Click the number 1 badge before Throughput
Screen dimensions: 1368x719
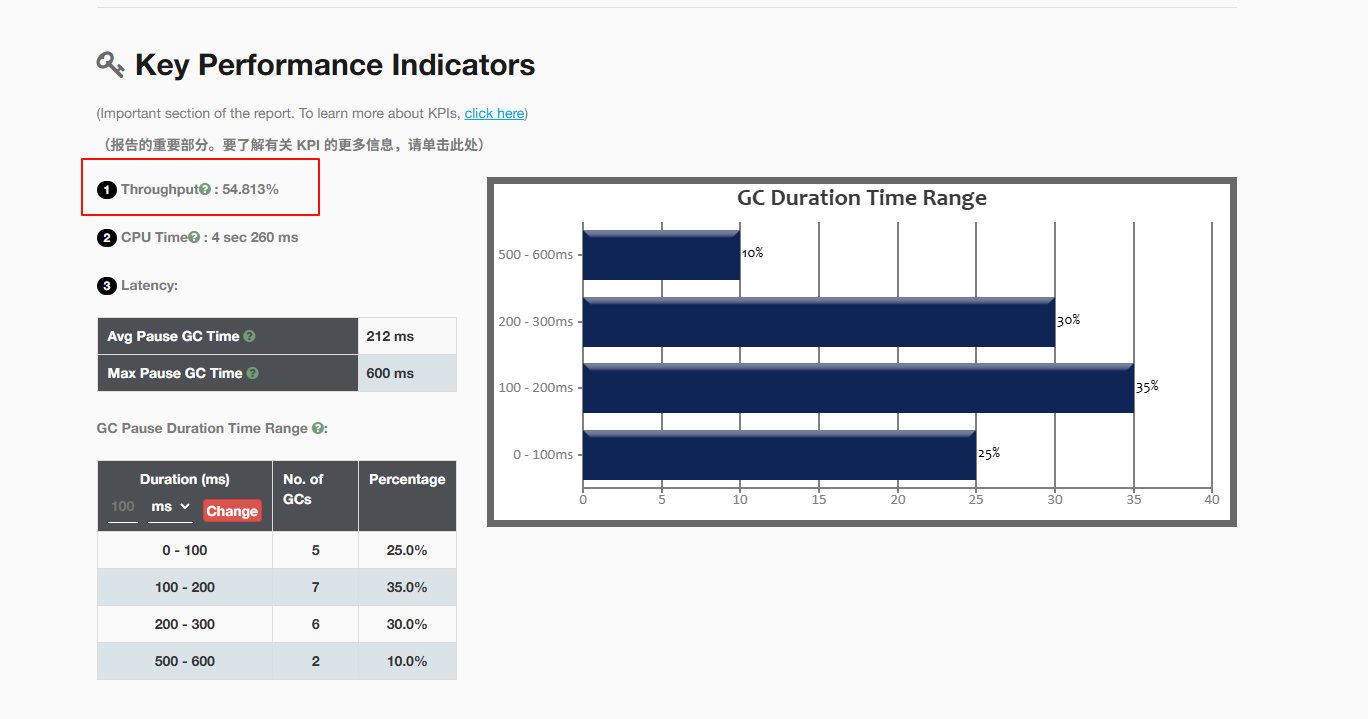coord(106,190)
